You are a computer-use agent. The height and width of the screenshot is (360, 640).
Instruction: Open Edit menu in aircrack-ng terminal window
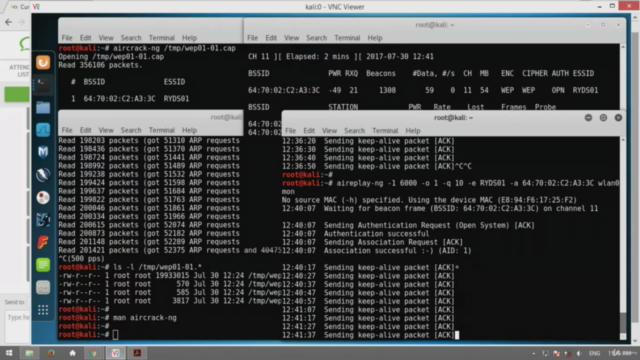coord(85,38)
